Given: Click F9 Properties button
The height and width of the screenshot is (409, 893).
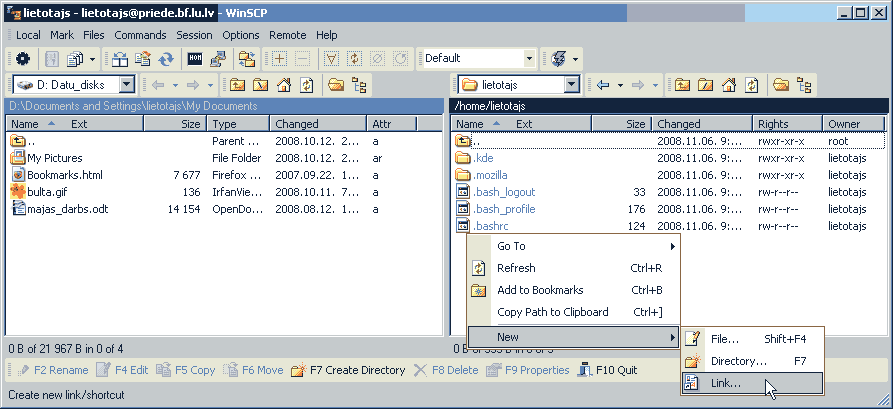Looking at the screenshot, I should tap(528, 370).
